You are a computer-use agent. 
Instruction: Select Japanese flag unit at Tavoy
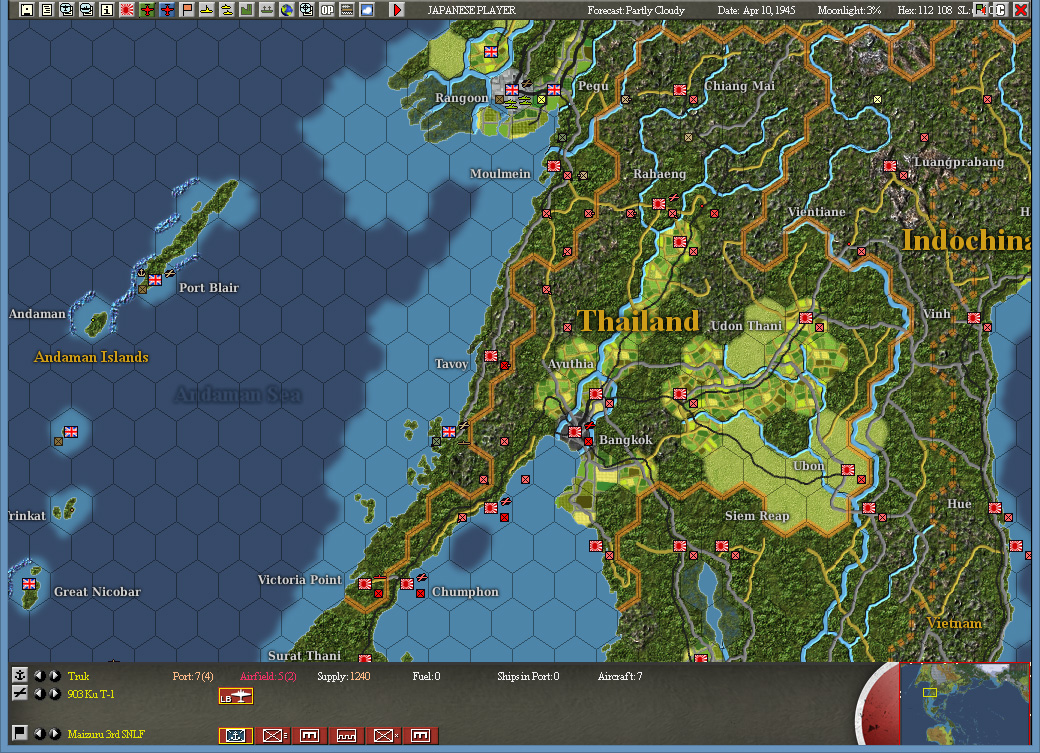click(x=491, y=356)
